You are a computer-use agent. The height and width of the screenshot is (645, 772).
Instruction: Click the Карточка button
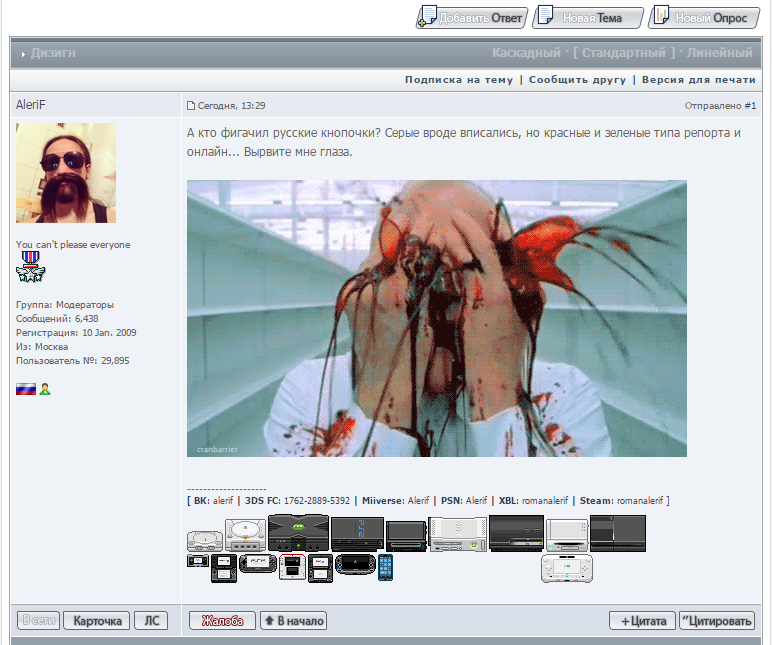click(96, 620)
